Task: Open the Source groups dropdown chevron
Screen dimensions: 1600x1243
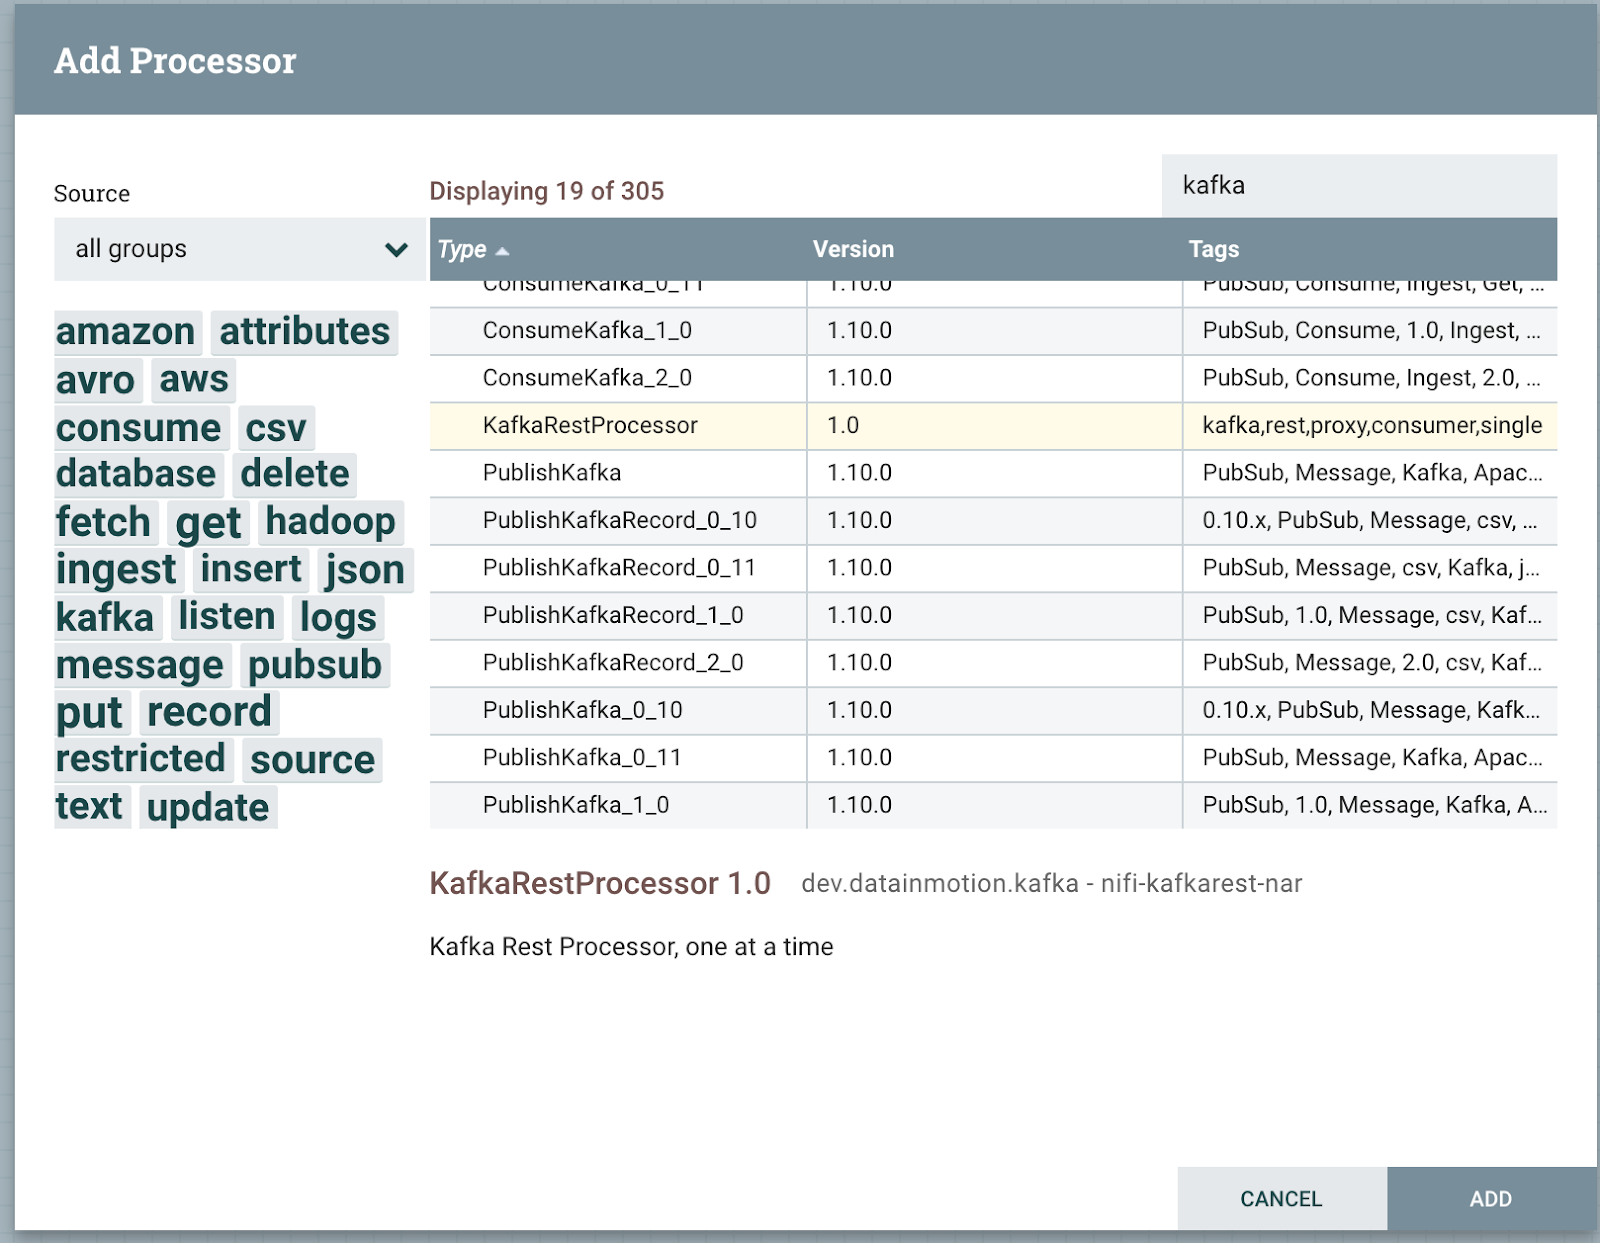Action: [396, 249]
